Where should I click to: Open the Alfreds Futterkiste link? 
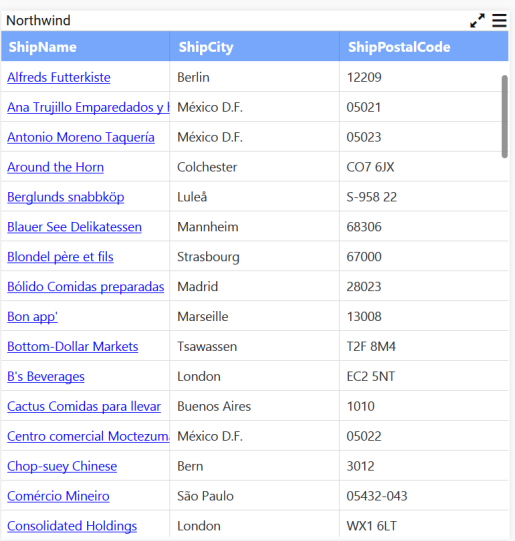point(59,77)
